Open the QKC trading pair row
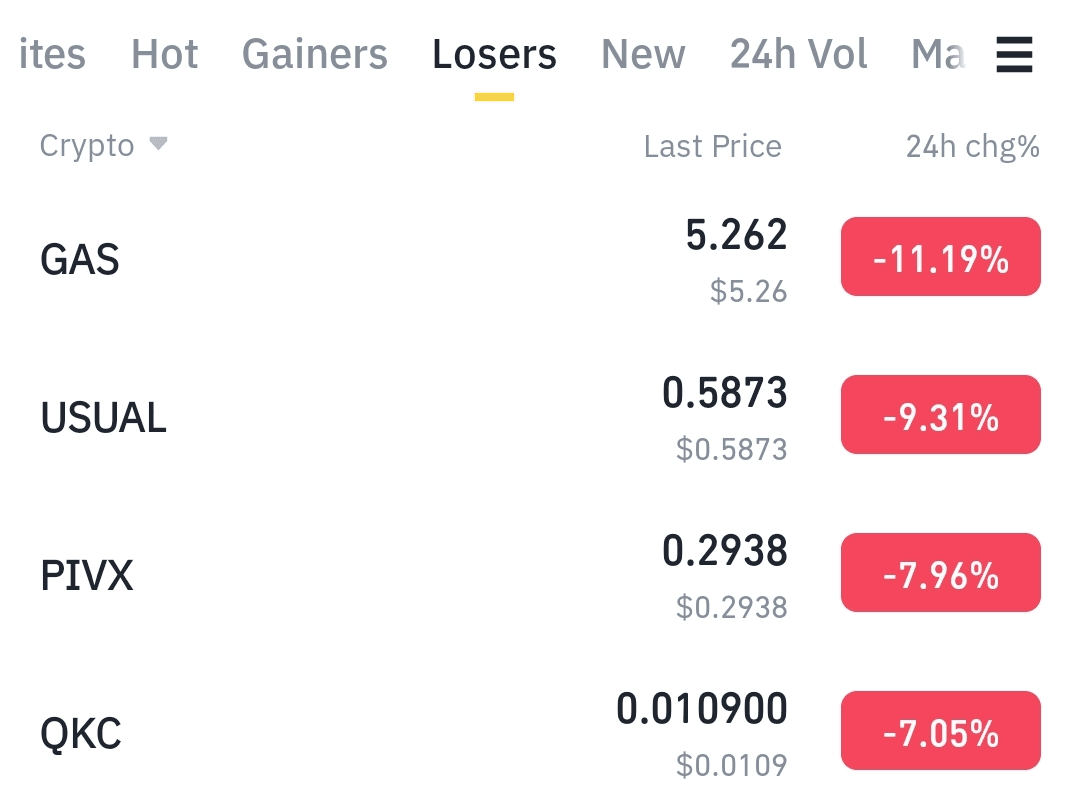The image size is (1080, 810). click(540, 732)
